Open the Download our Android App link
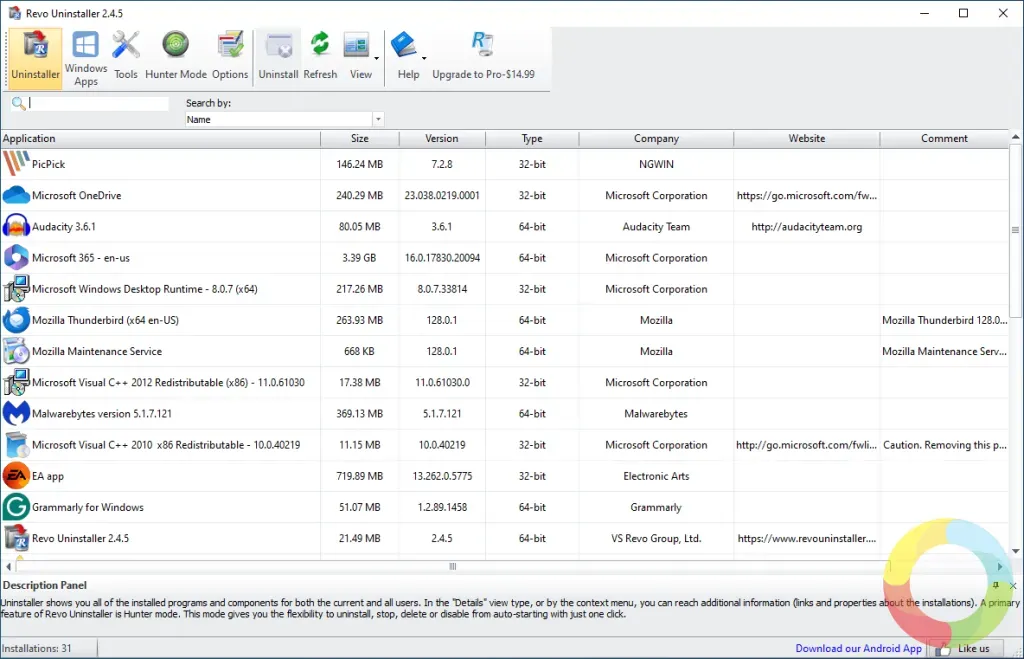Screen dimensions: 1024x659 pos(858,648)
